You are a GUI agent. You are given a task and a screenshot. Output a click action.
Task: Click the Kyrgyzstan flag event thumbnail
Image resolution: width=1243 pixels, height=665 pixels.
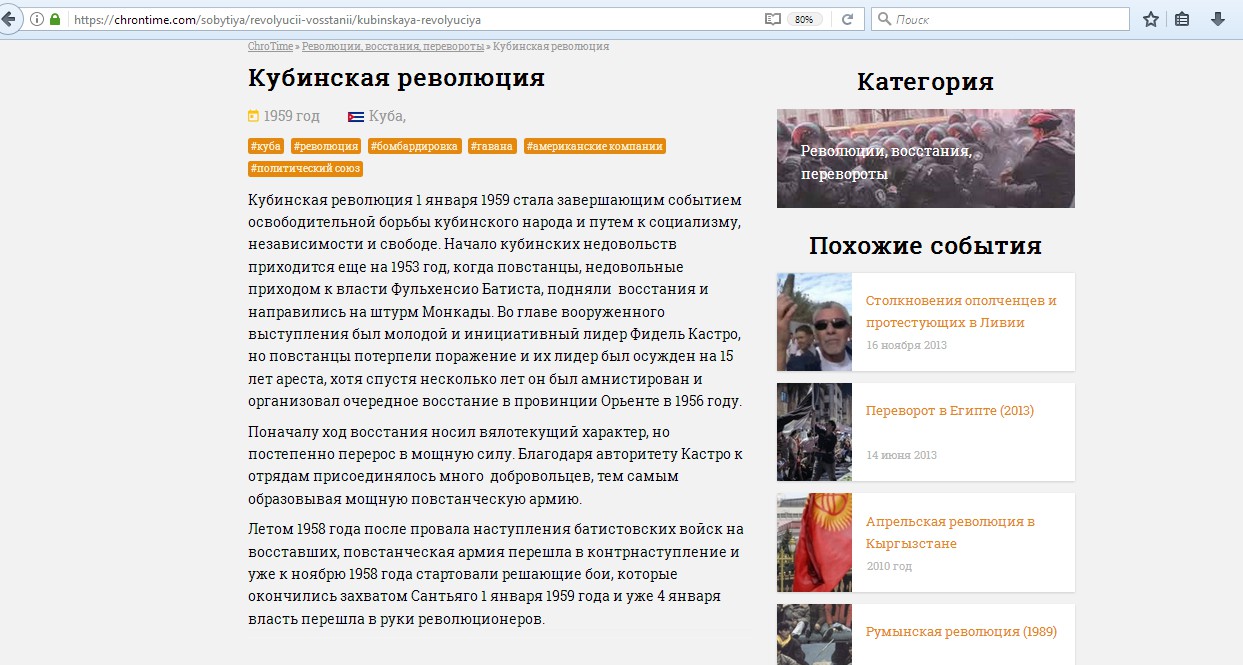coord(814,542)
